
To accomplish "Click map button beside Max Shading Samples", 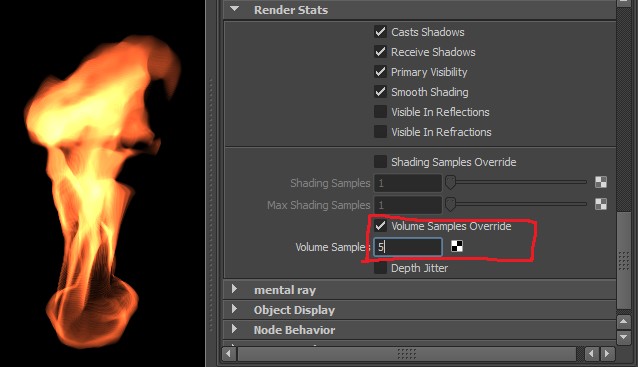I will click(601, 204).
